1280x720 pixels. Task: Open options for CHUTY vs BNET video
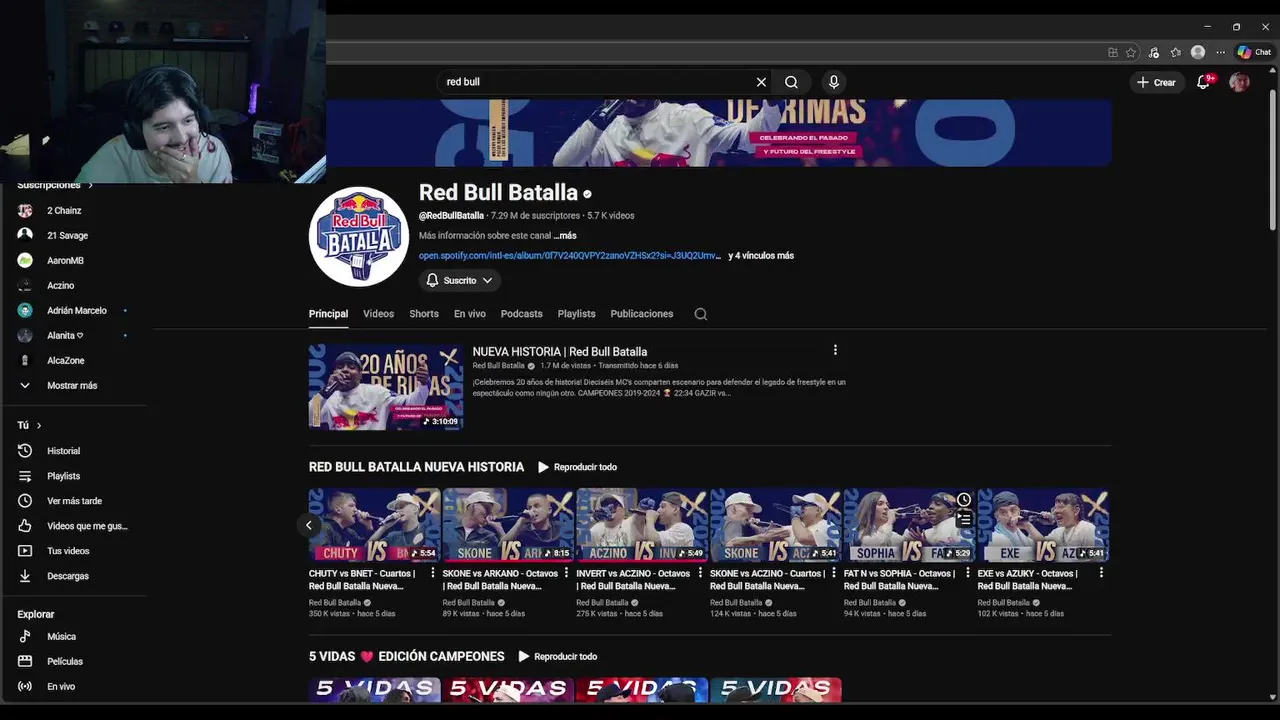tap(432, 573)
